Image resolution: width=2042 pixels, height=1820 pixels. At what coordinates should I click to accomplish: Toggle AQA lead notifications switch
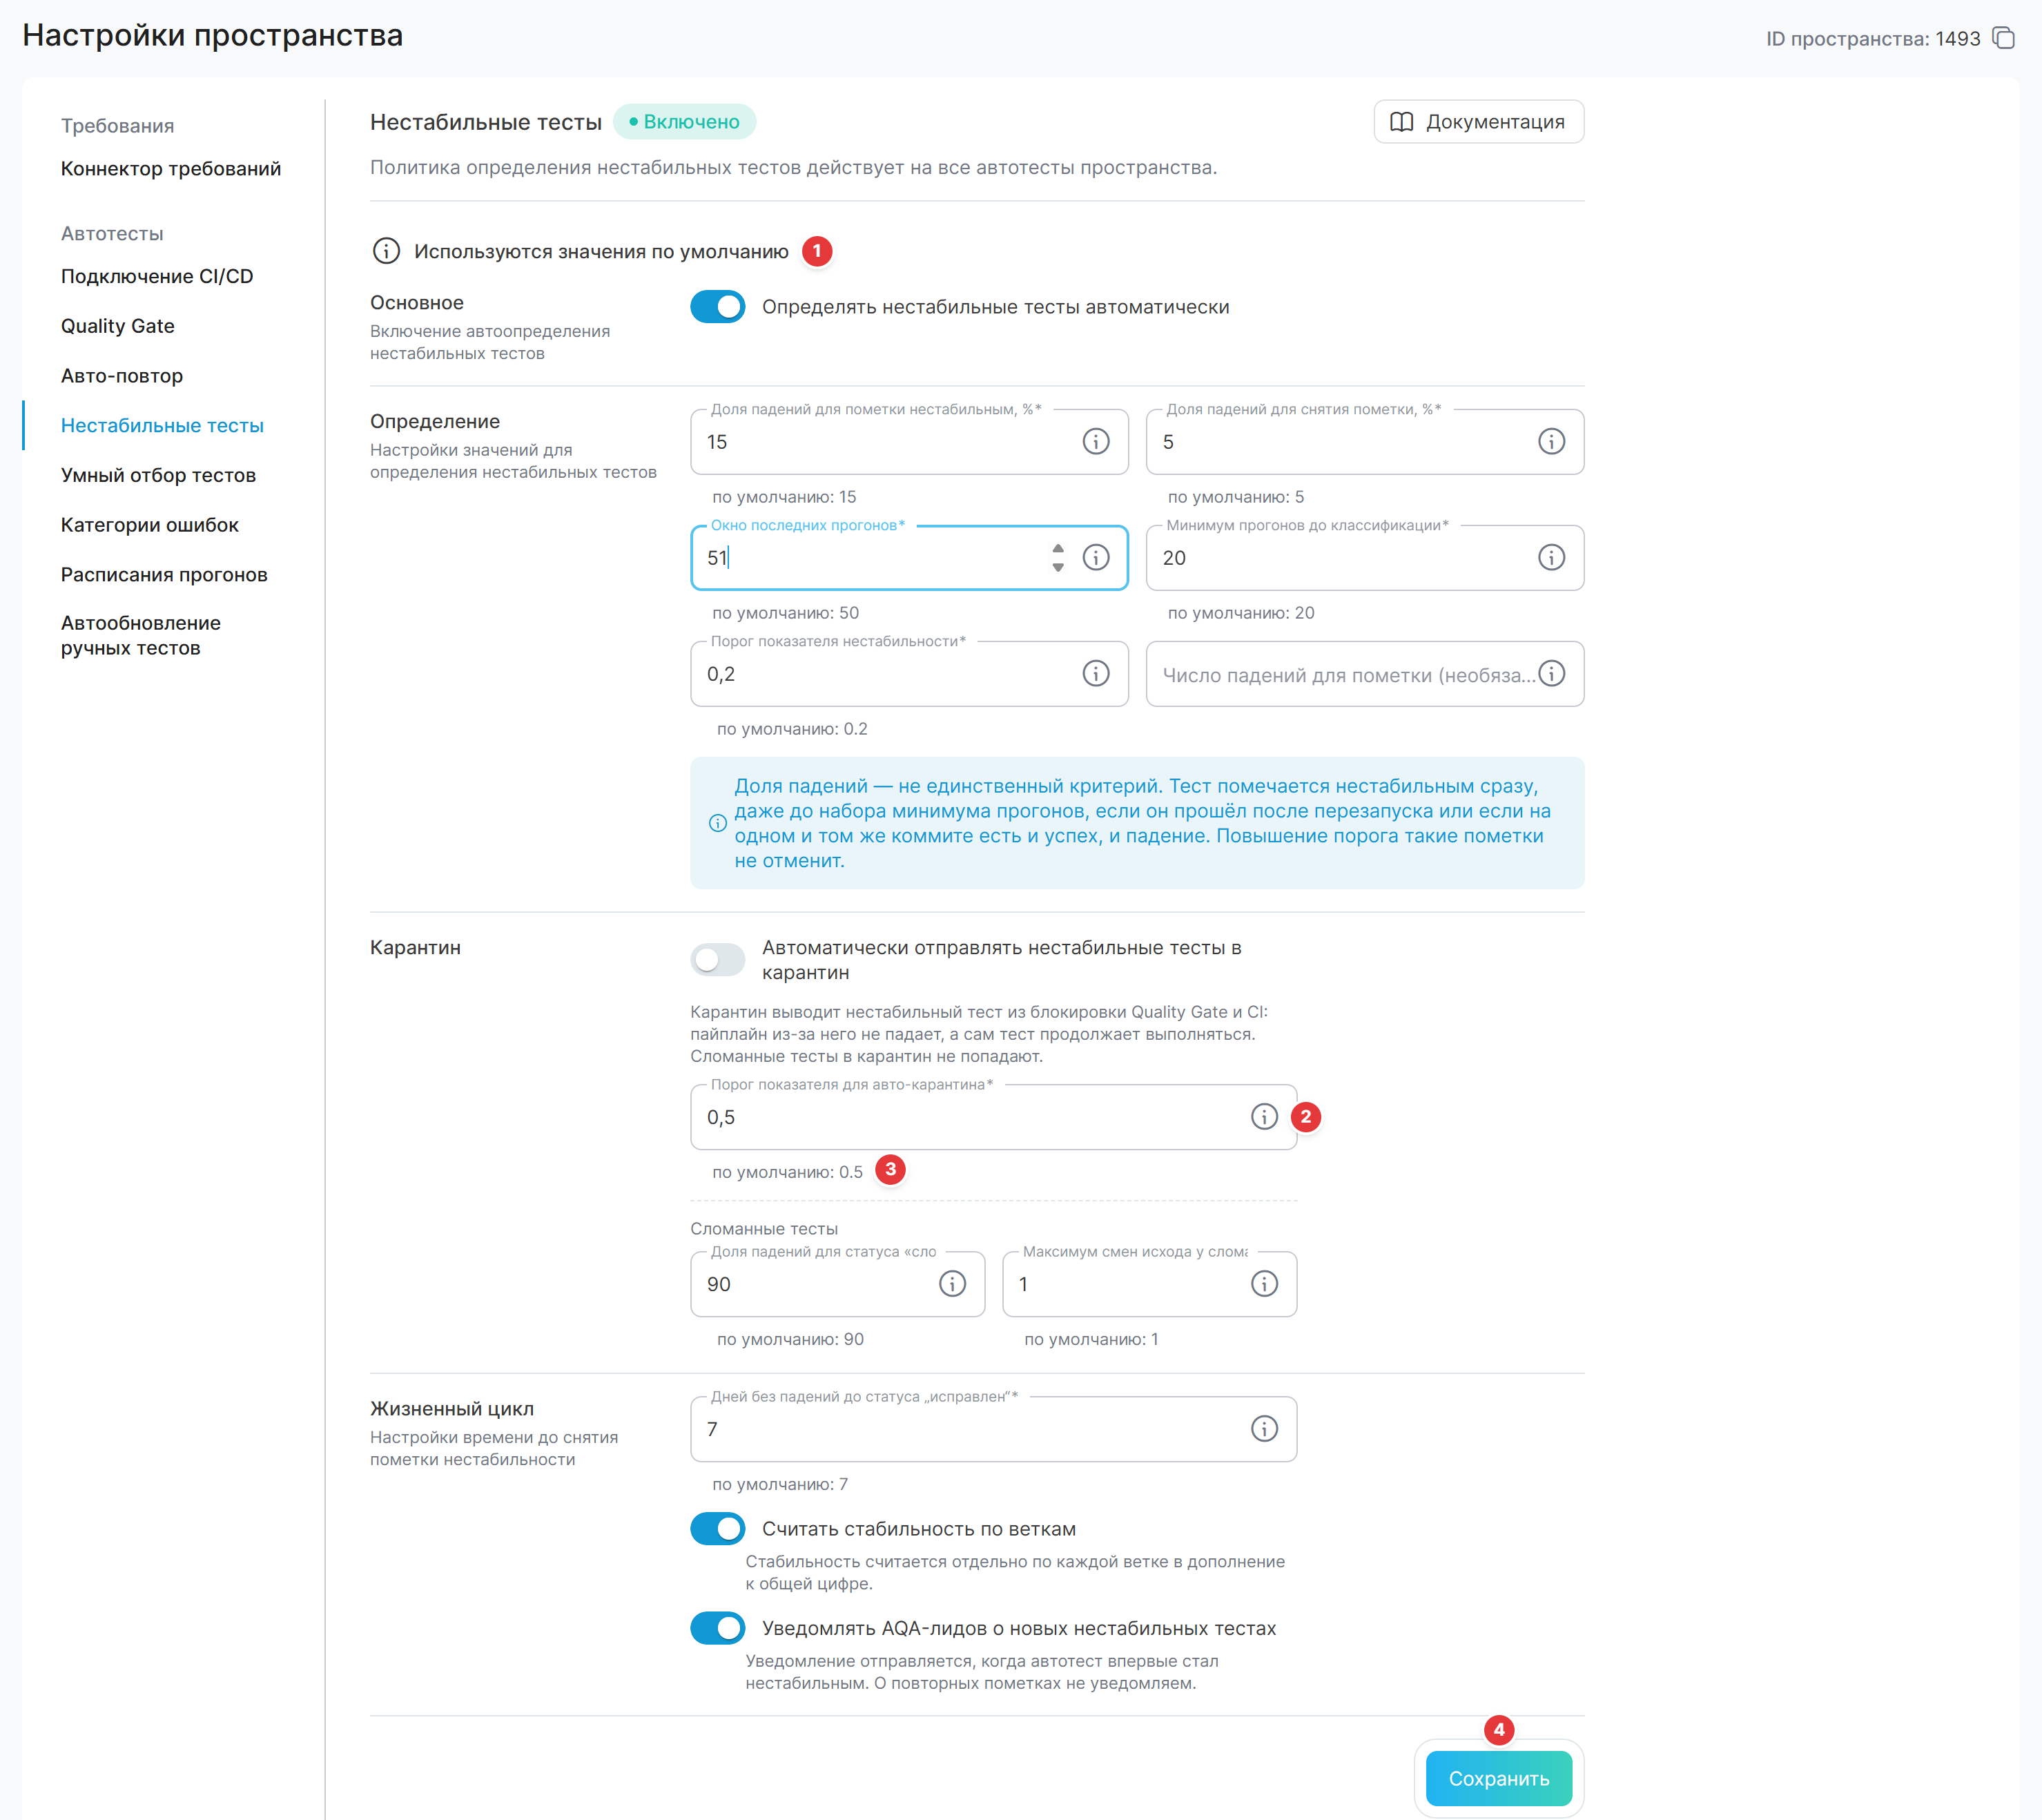pos(718,1628)
